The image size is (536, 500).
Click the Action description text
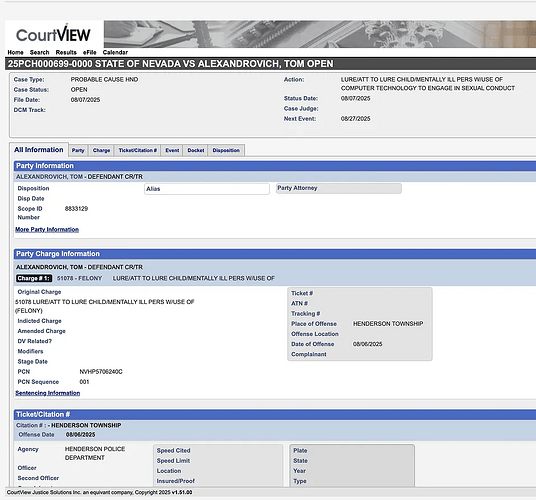[428, 84]
